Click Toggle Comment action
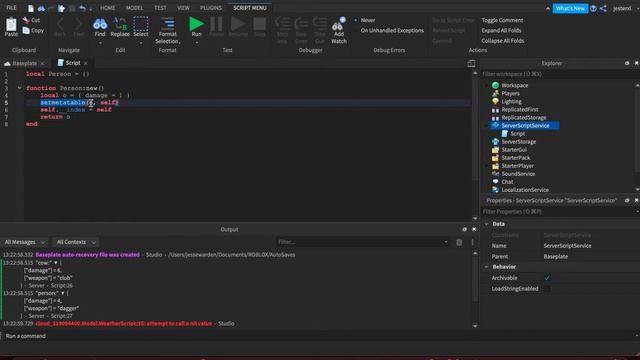Viewport: 640px width, 360px height. (x=502, y=20)
